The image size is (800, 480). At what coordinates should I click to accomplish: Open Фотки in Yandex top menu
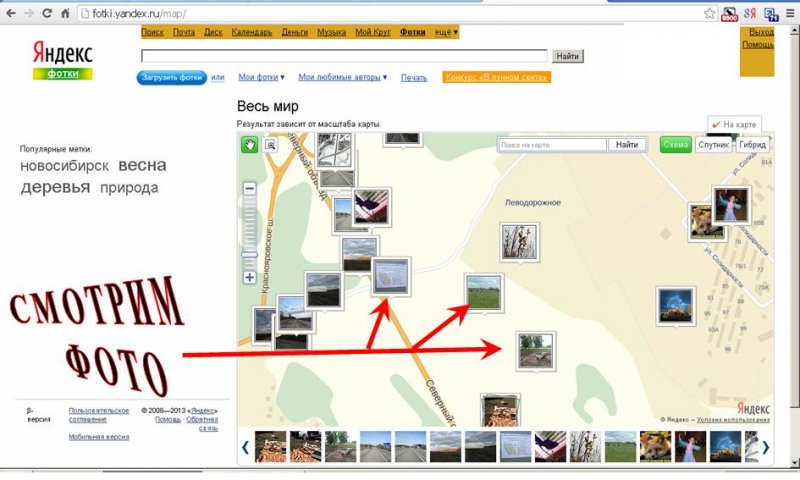click(x=412, y=32)
